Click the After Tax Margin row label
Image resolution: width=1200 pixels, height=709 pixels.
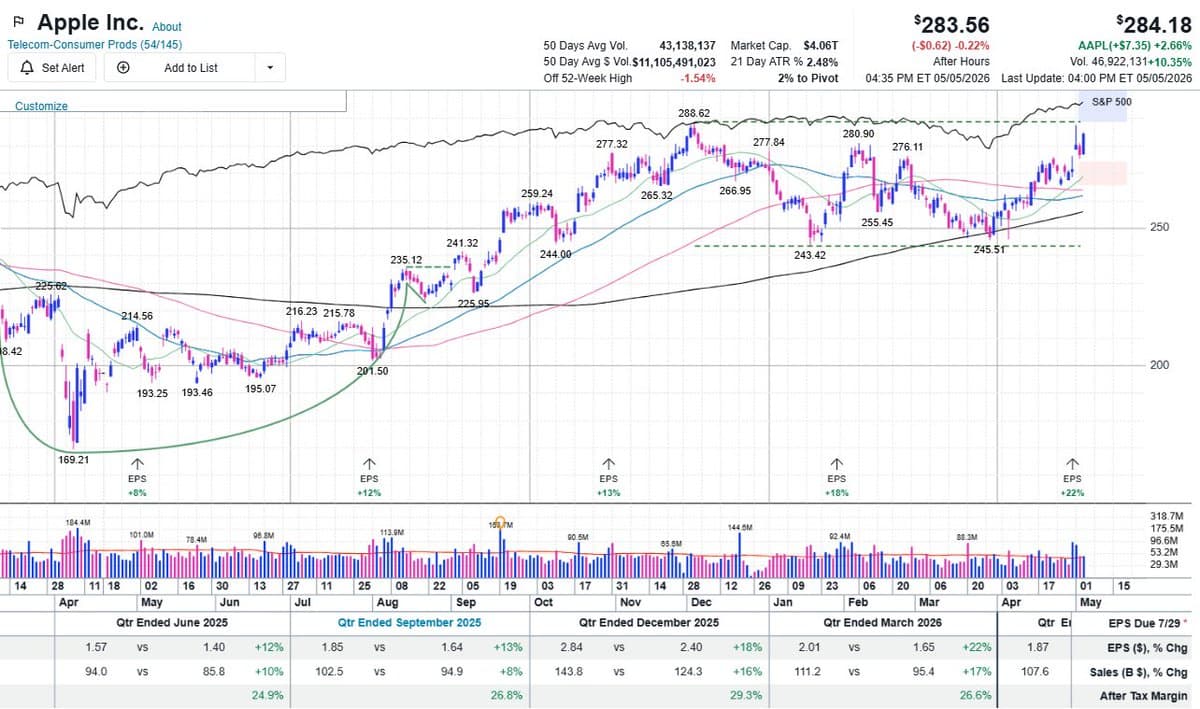click(1144, 696)
